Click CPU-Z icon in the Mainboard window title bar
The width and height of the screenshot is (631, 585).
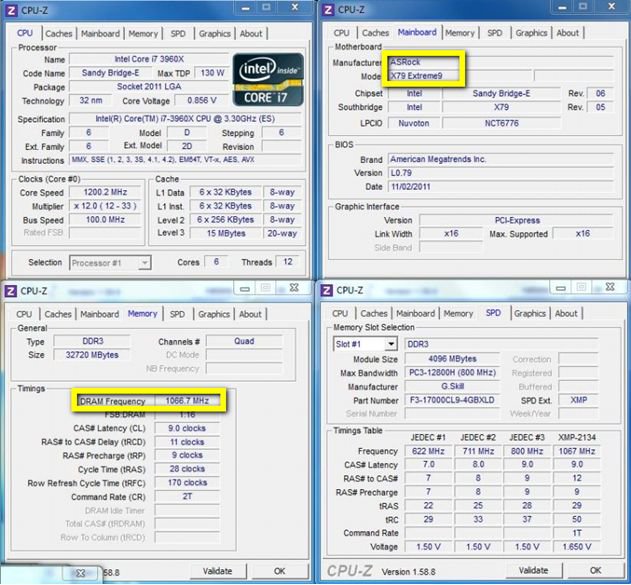328,10
